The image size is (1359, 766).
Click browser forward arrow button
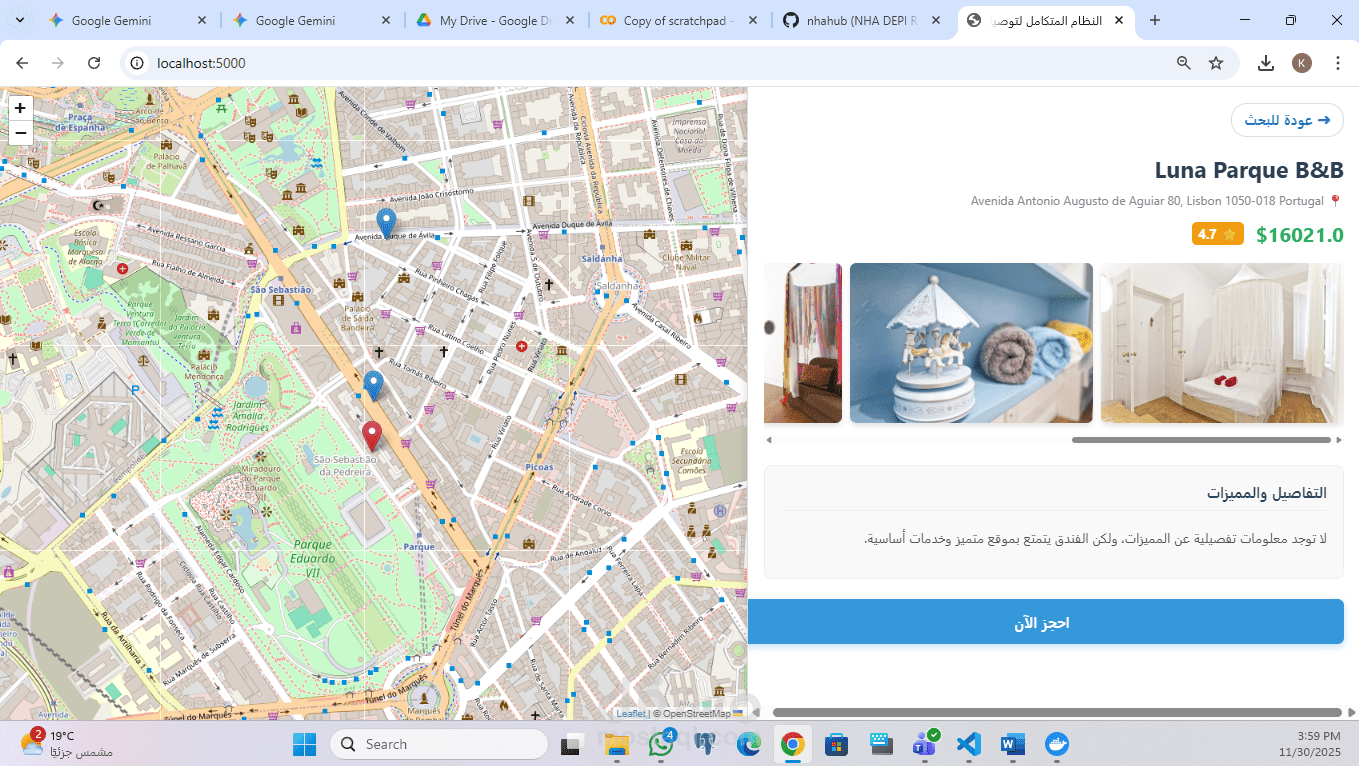58,63
